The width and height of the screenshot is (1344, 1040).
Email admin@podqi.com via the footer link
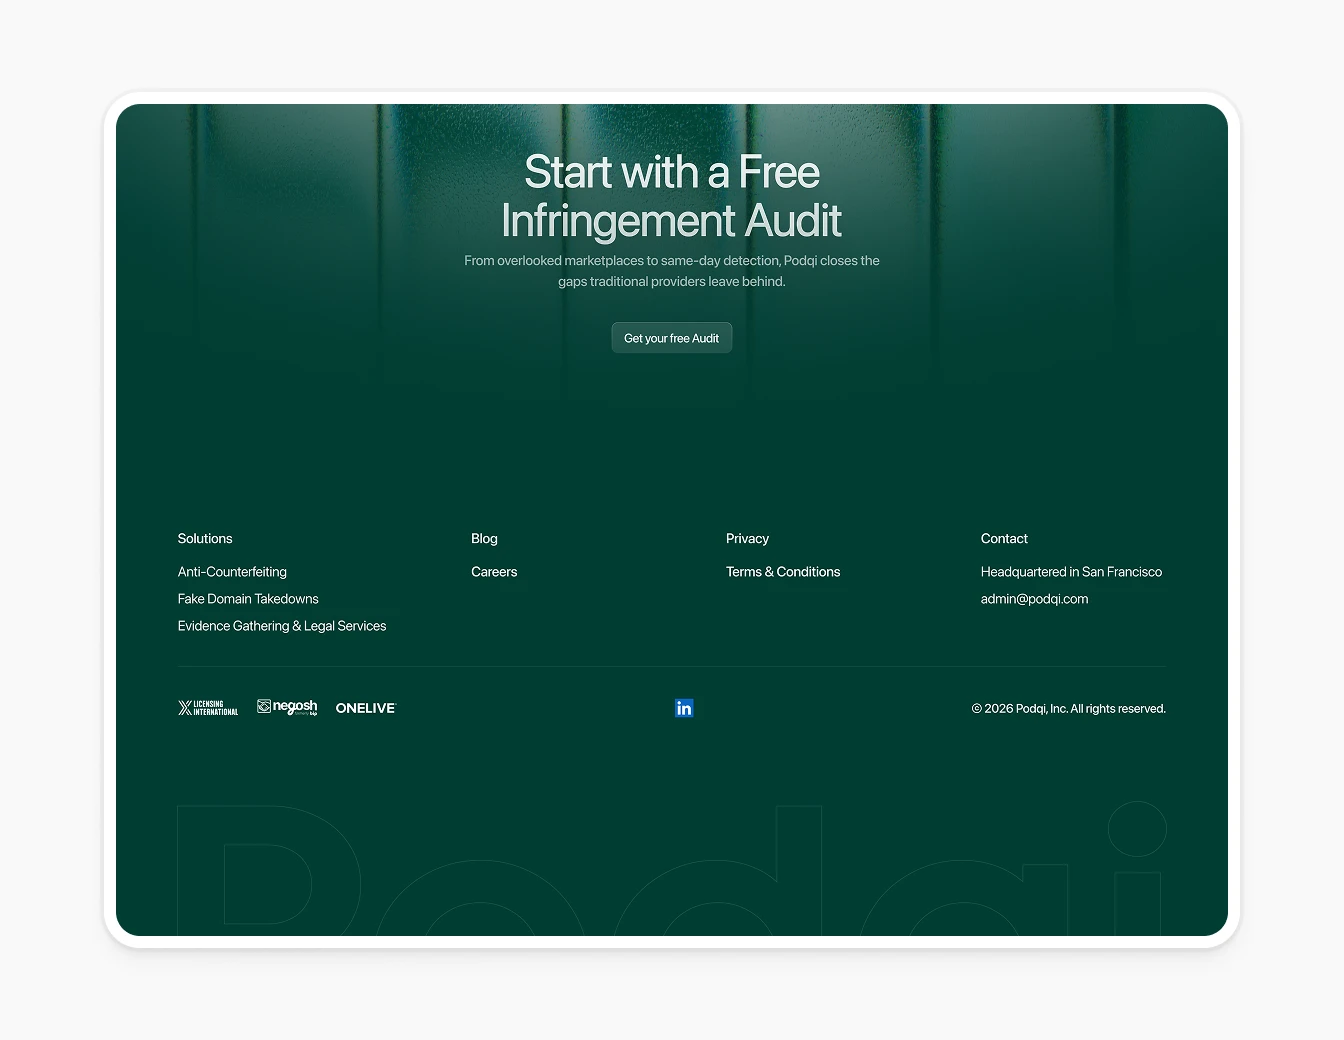click(1035, 598)
